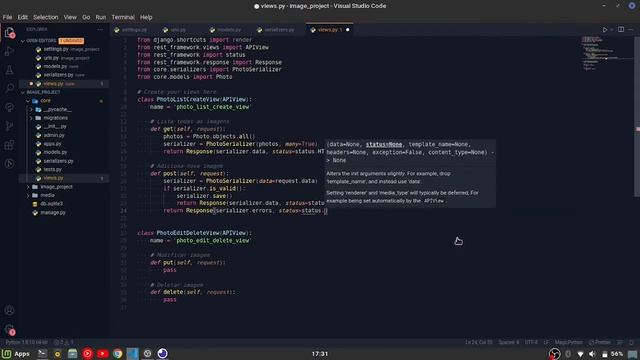The image size is (640, 360).
Task: Open the Source Control branch icon
Action: coord(9,126)
